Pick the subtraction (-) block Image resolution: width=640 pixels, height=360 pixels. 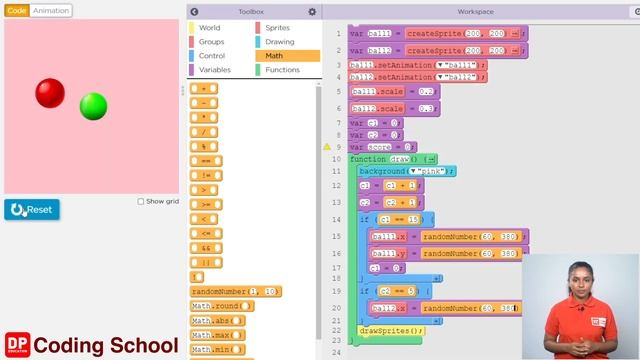click(x=204, y=103)
